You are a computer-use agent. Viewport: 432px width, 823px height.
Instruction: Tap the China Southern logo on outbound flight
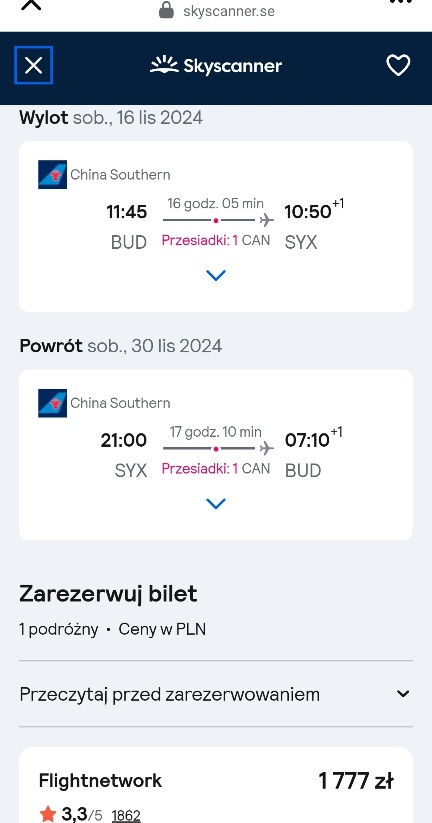coord(52,174)
